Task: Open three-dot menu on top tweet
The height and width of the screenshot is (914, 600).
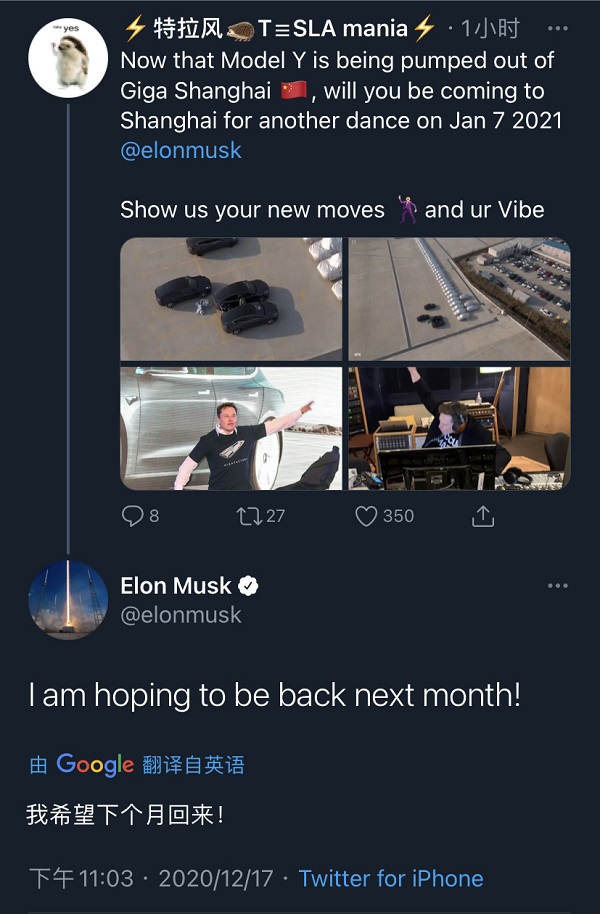Action: 559,29
